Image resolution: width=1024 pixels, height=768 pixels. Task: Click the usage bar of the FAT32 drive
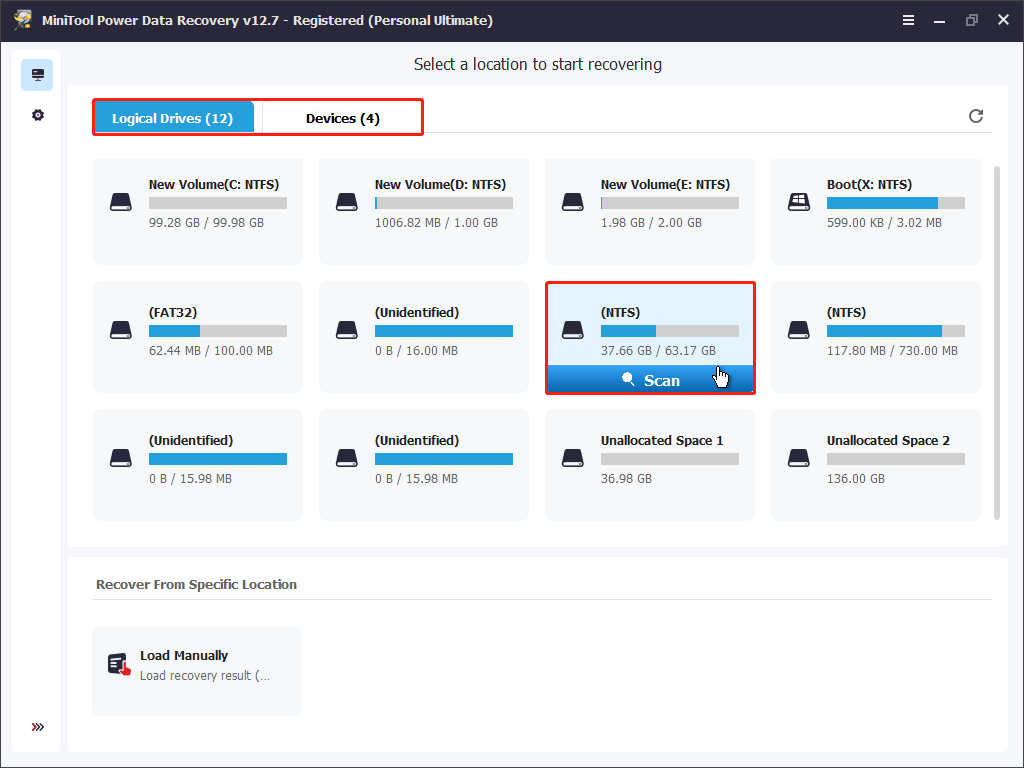pos(217,331)
